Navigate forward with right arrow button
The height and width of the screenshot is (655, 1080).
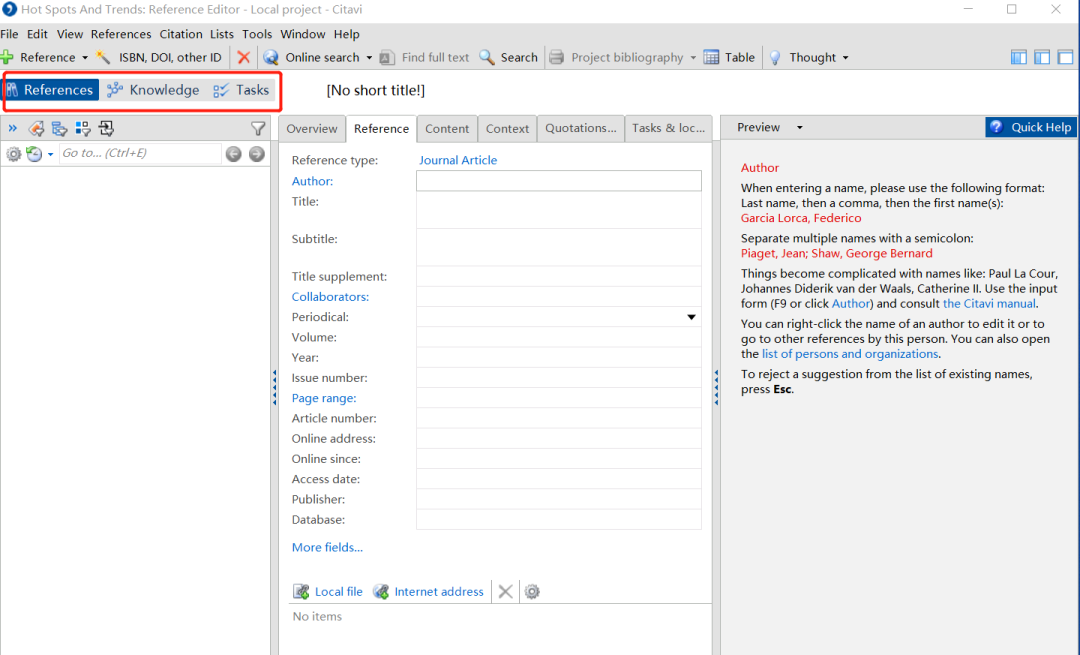click(x=257, y=154)
